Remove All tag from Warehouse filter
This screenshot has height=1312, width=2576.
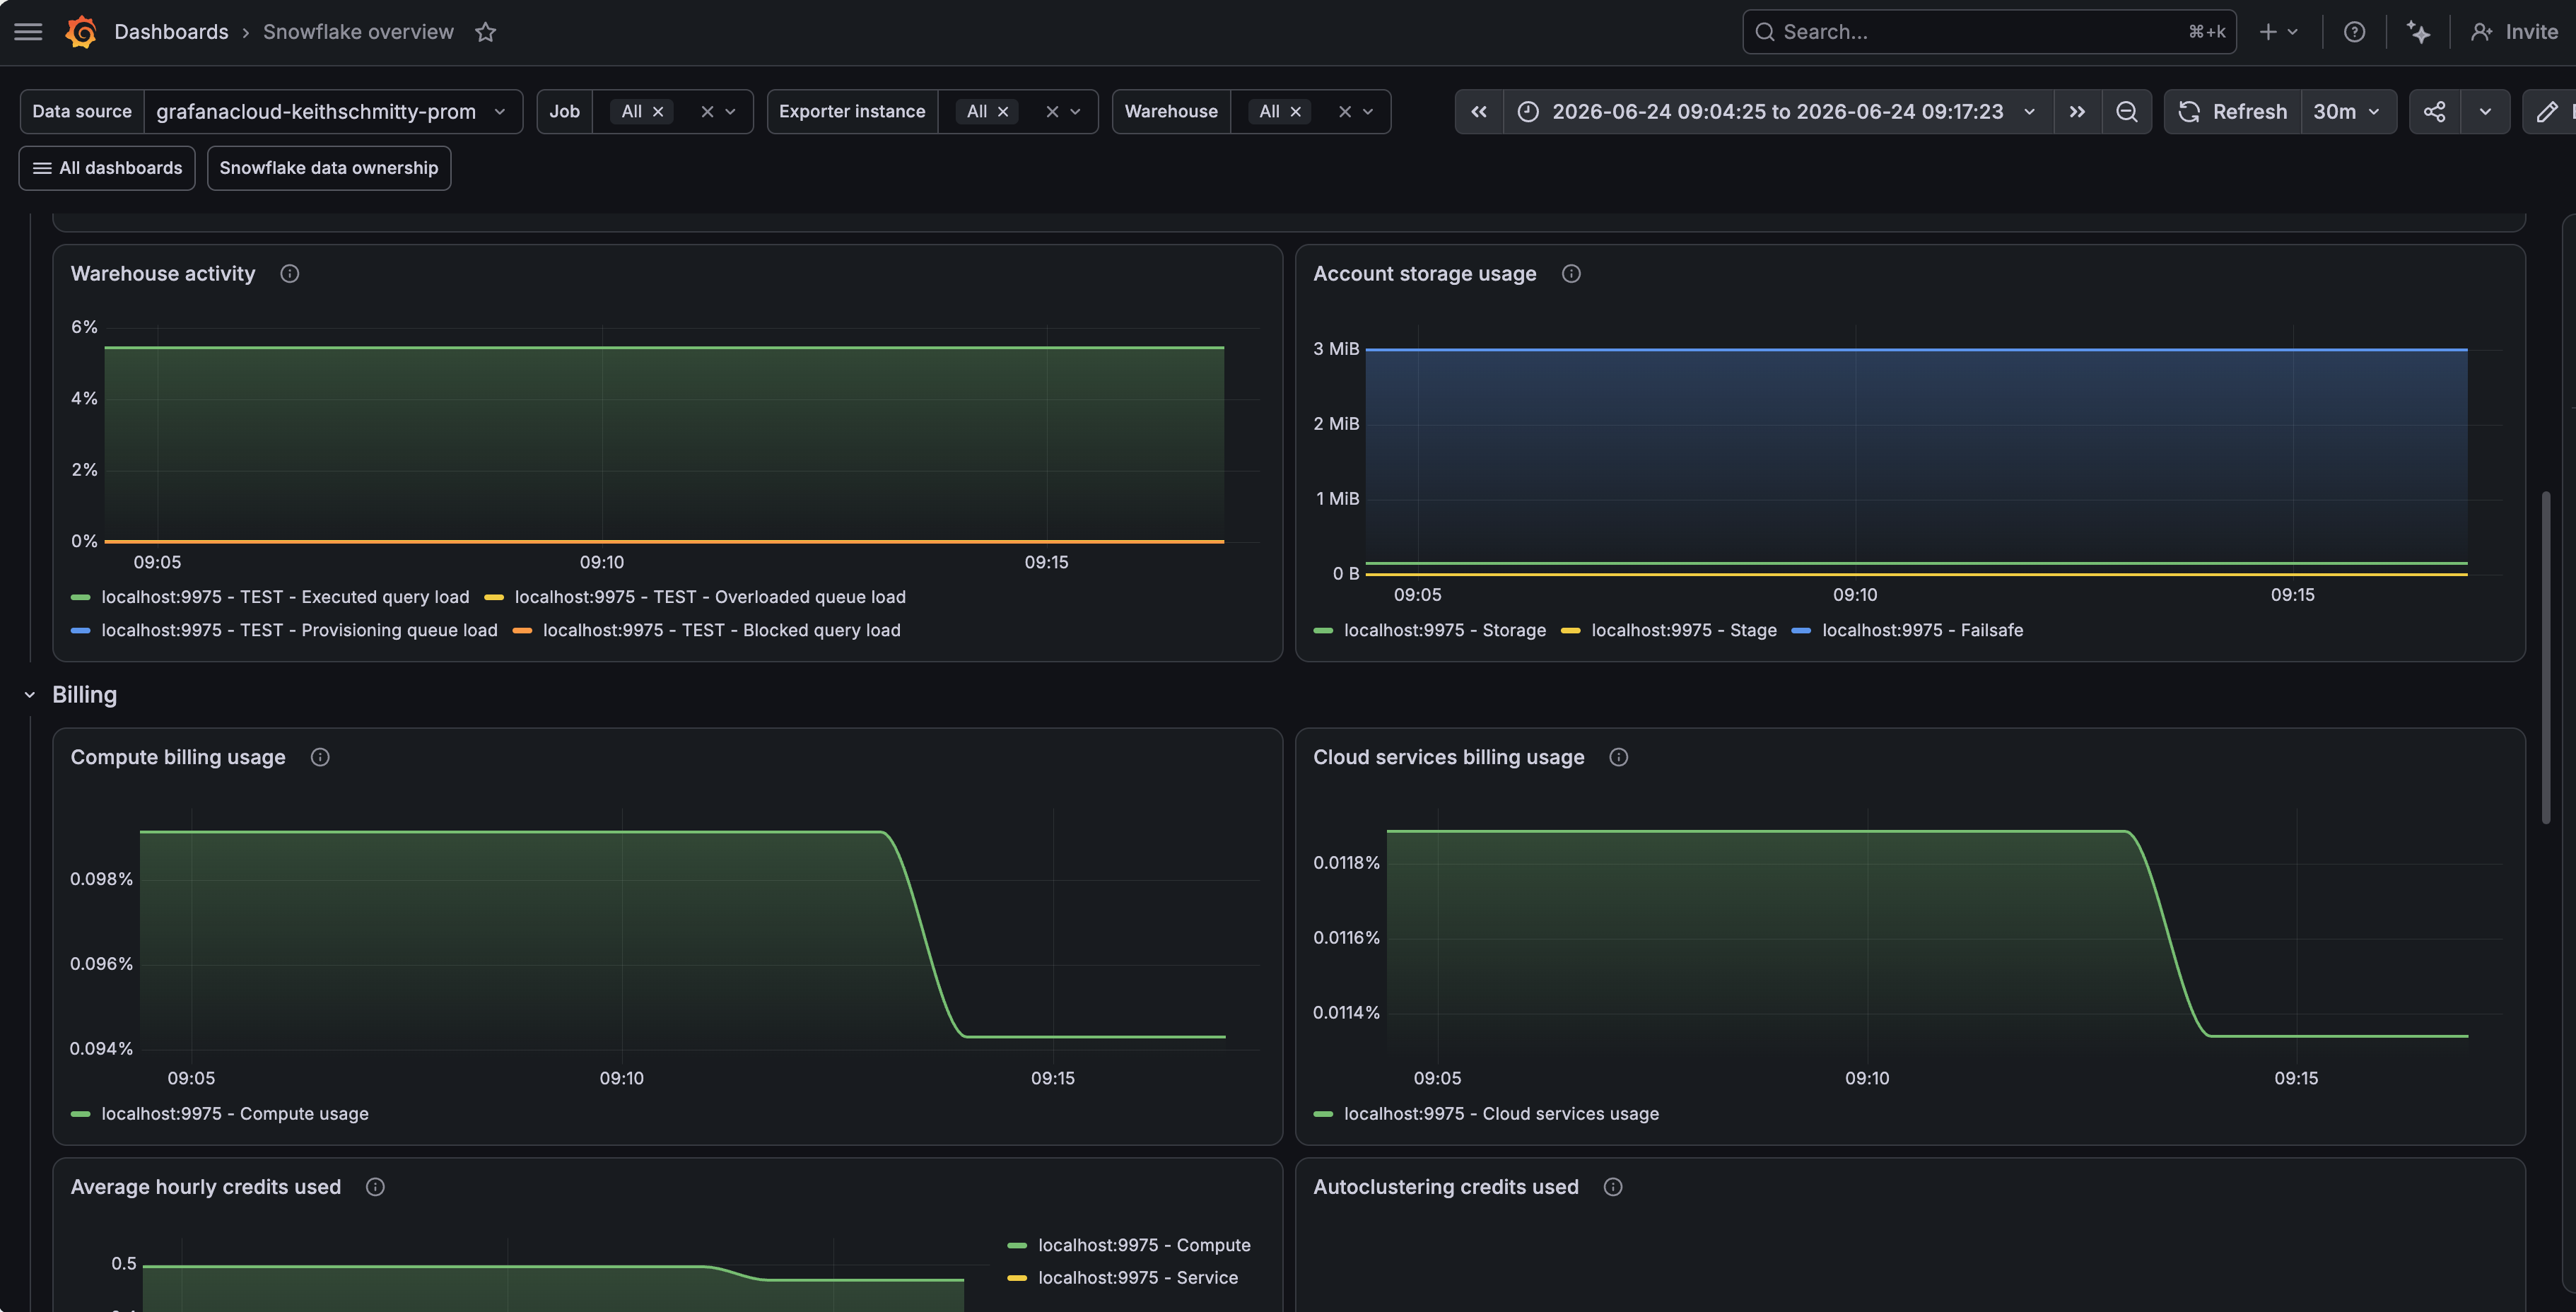pos(1296,111)
